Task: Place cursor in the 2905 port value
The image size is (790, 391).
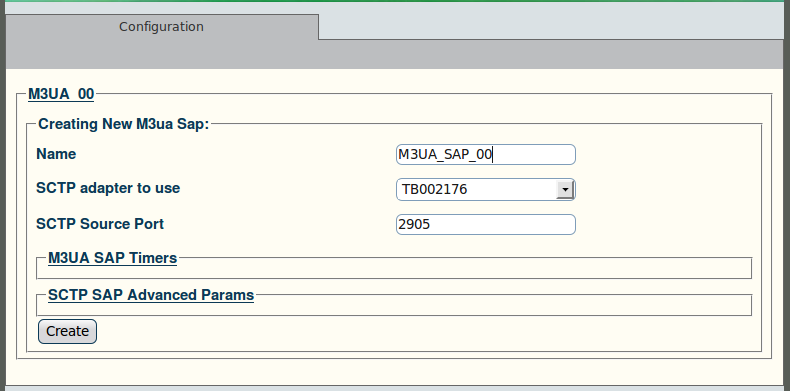Action: (x=414, y=224)
